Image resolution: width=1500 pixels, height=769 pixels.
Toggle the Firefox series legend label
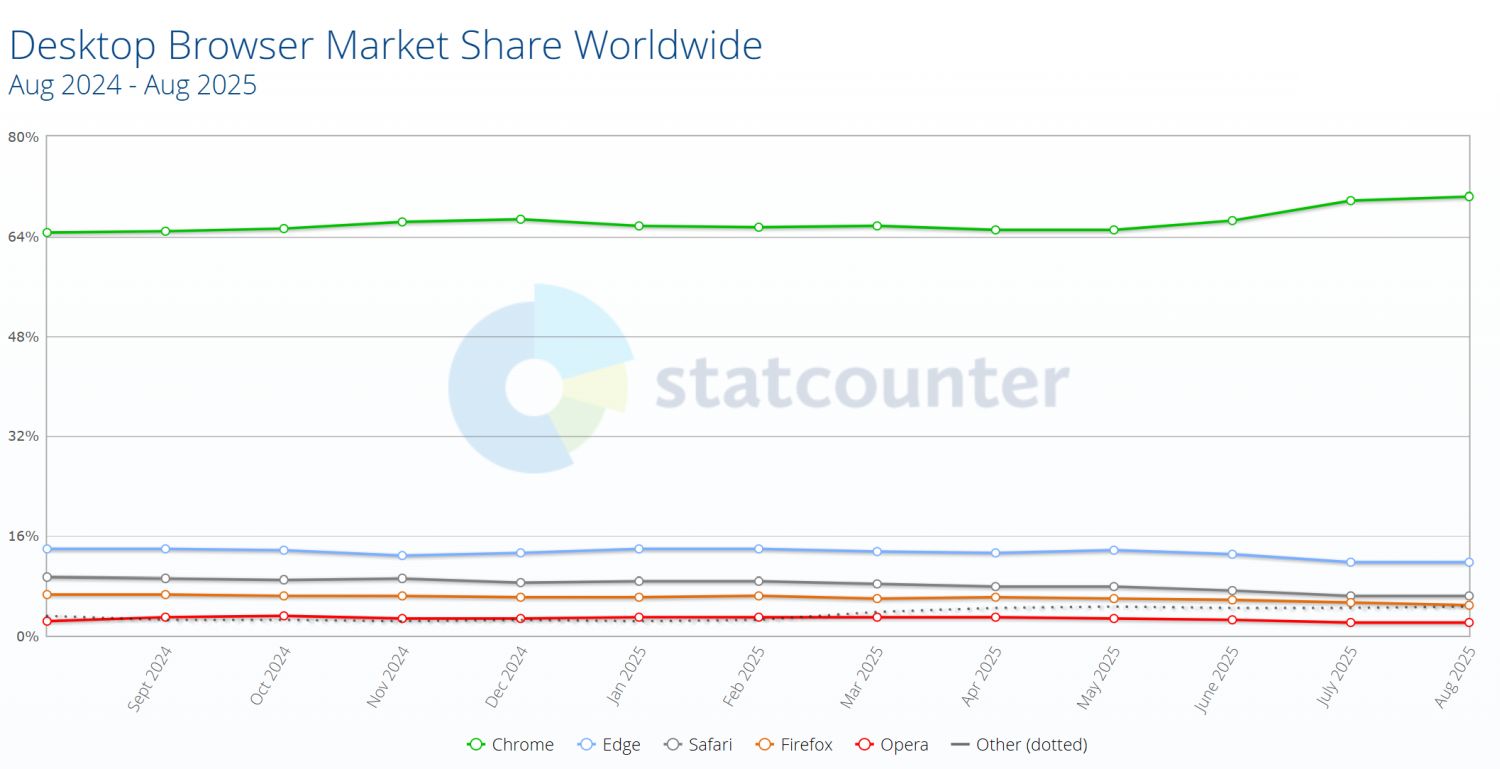pyautogui.click(x=804, y=744)
